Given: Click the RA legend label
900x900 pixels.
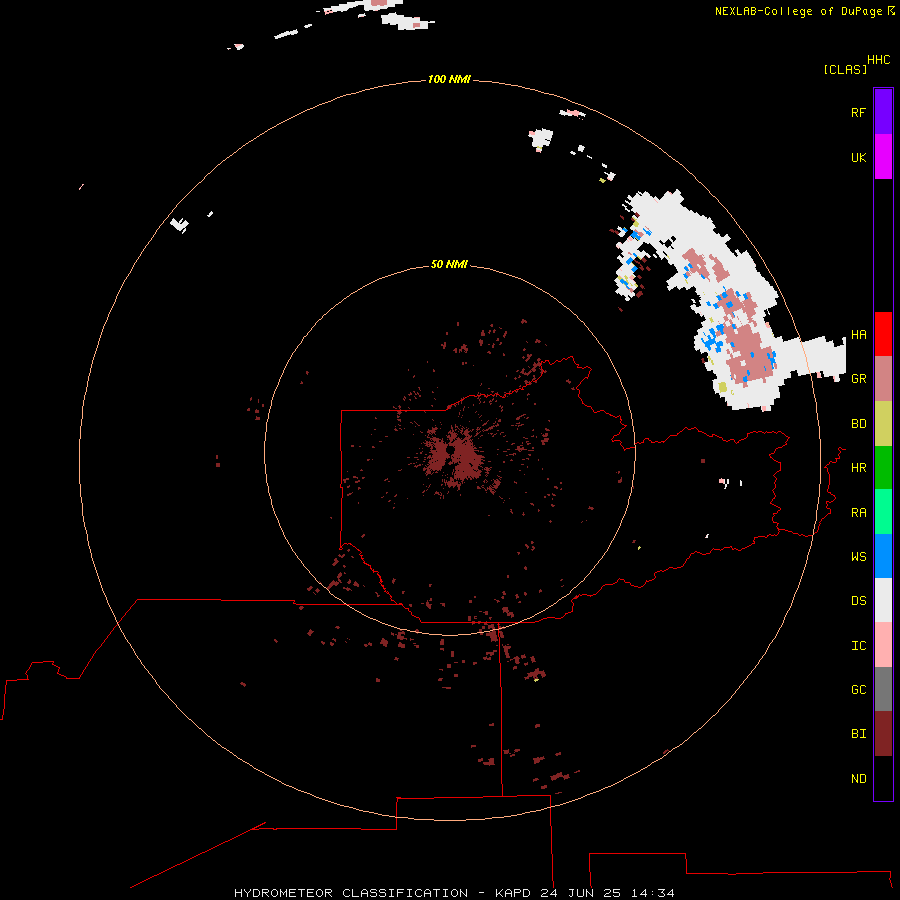Looking at the screenshot, I should (858, 513).
